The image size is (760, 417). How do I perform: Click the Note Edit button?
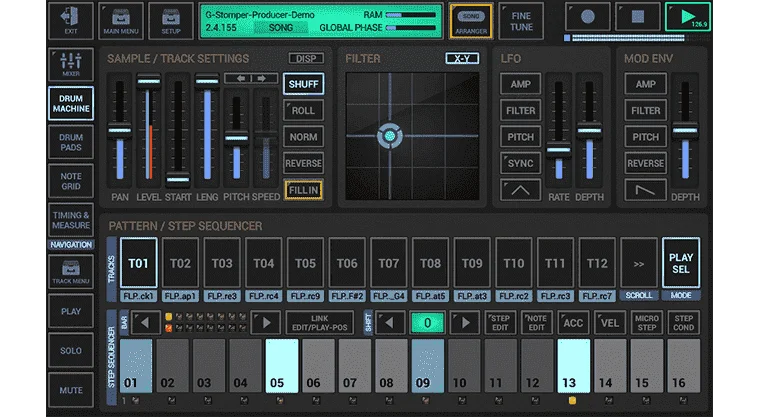tap(537, 322)
